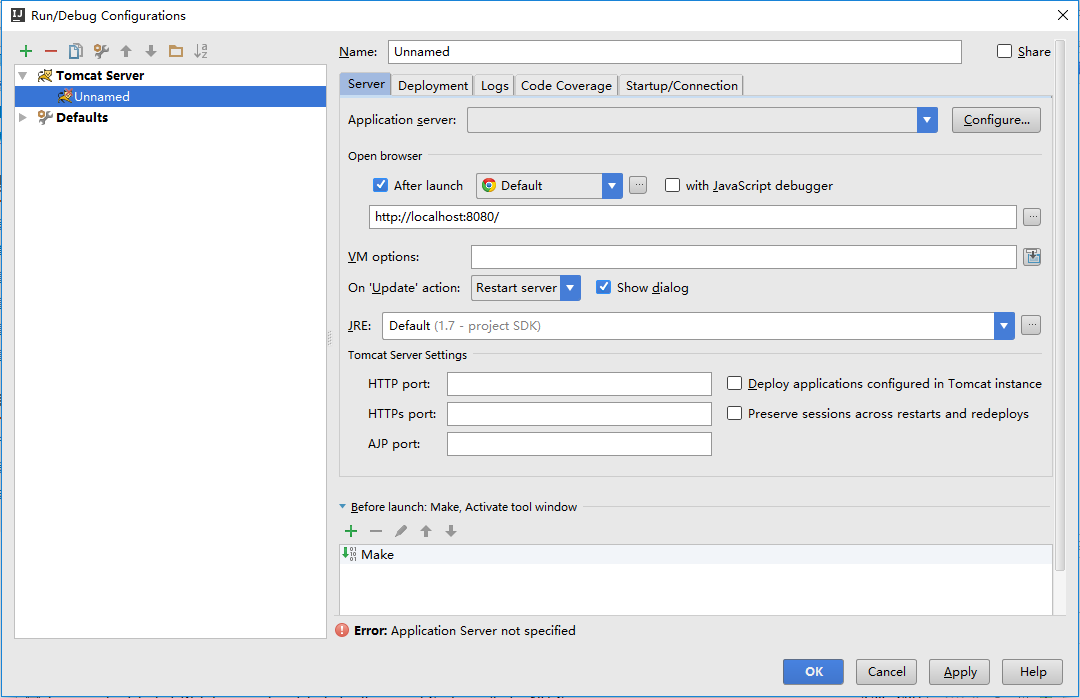Move configuration up in the list toolbar
Image resolution: width=1080 pixels, height=698 pixels.
(126, 51)
